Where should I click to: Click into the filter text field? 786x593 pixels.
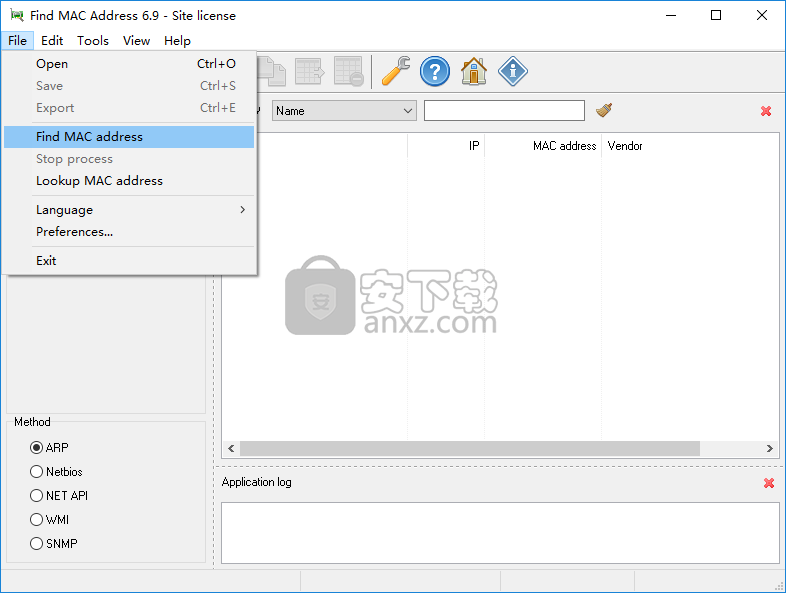(x=504, y=110)
